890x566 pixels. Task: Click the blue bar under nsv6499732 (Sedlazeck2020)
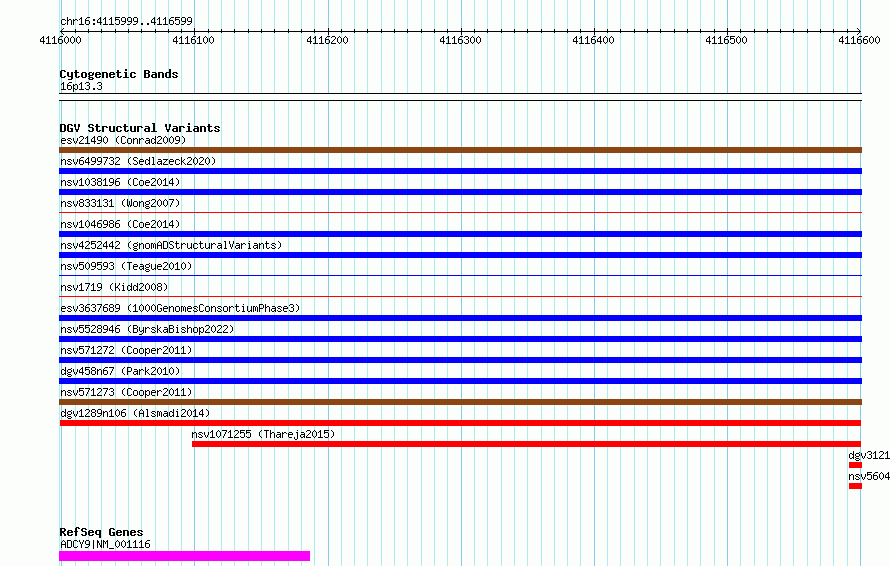(x=460, y=171)
